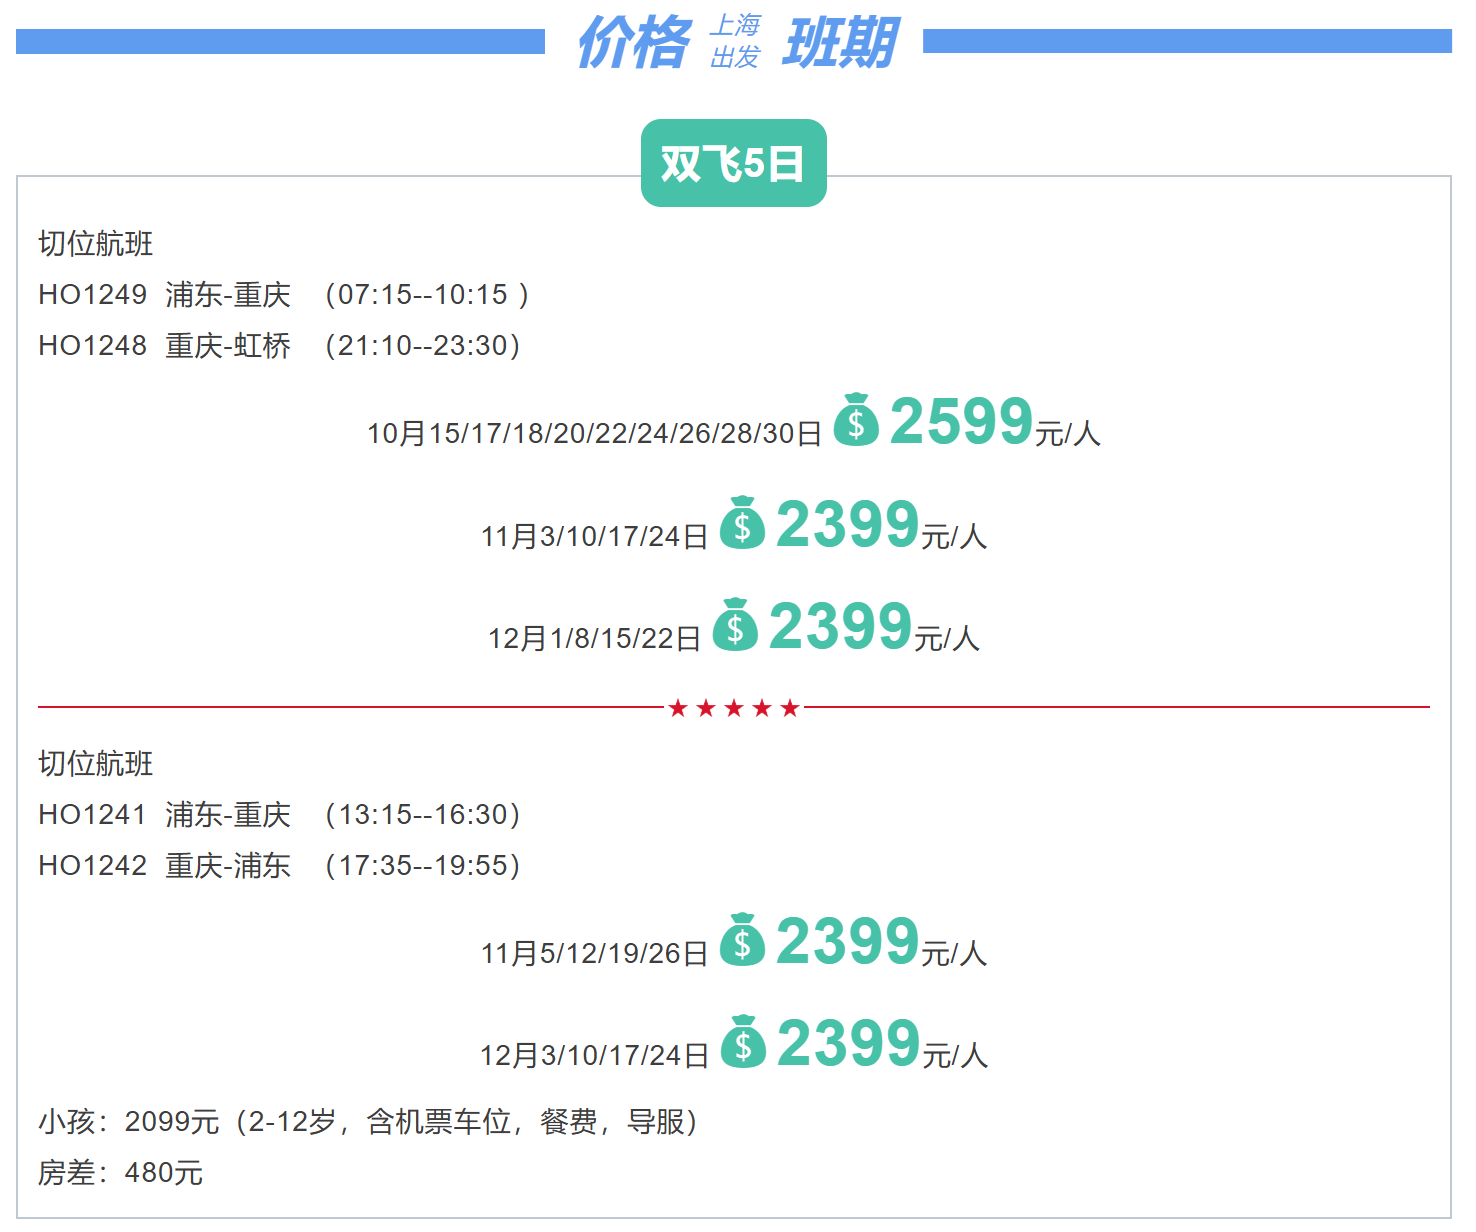Click money bag icon after 12月1/8/15/22日

pyautogui.click(x=735, y=625)
